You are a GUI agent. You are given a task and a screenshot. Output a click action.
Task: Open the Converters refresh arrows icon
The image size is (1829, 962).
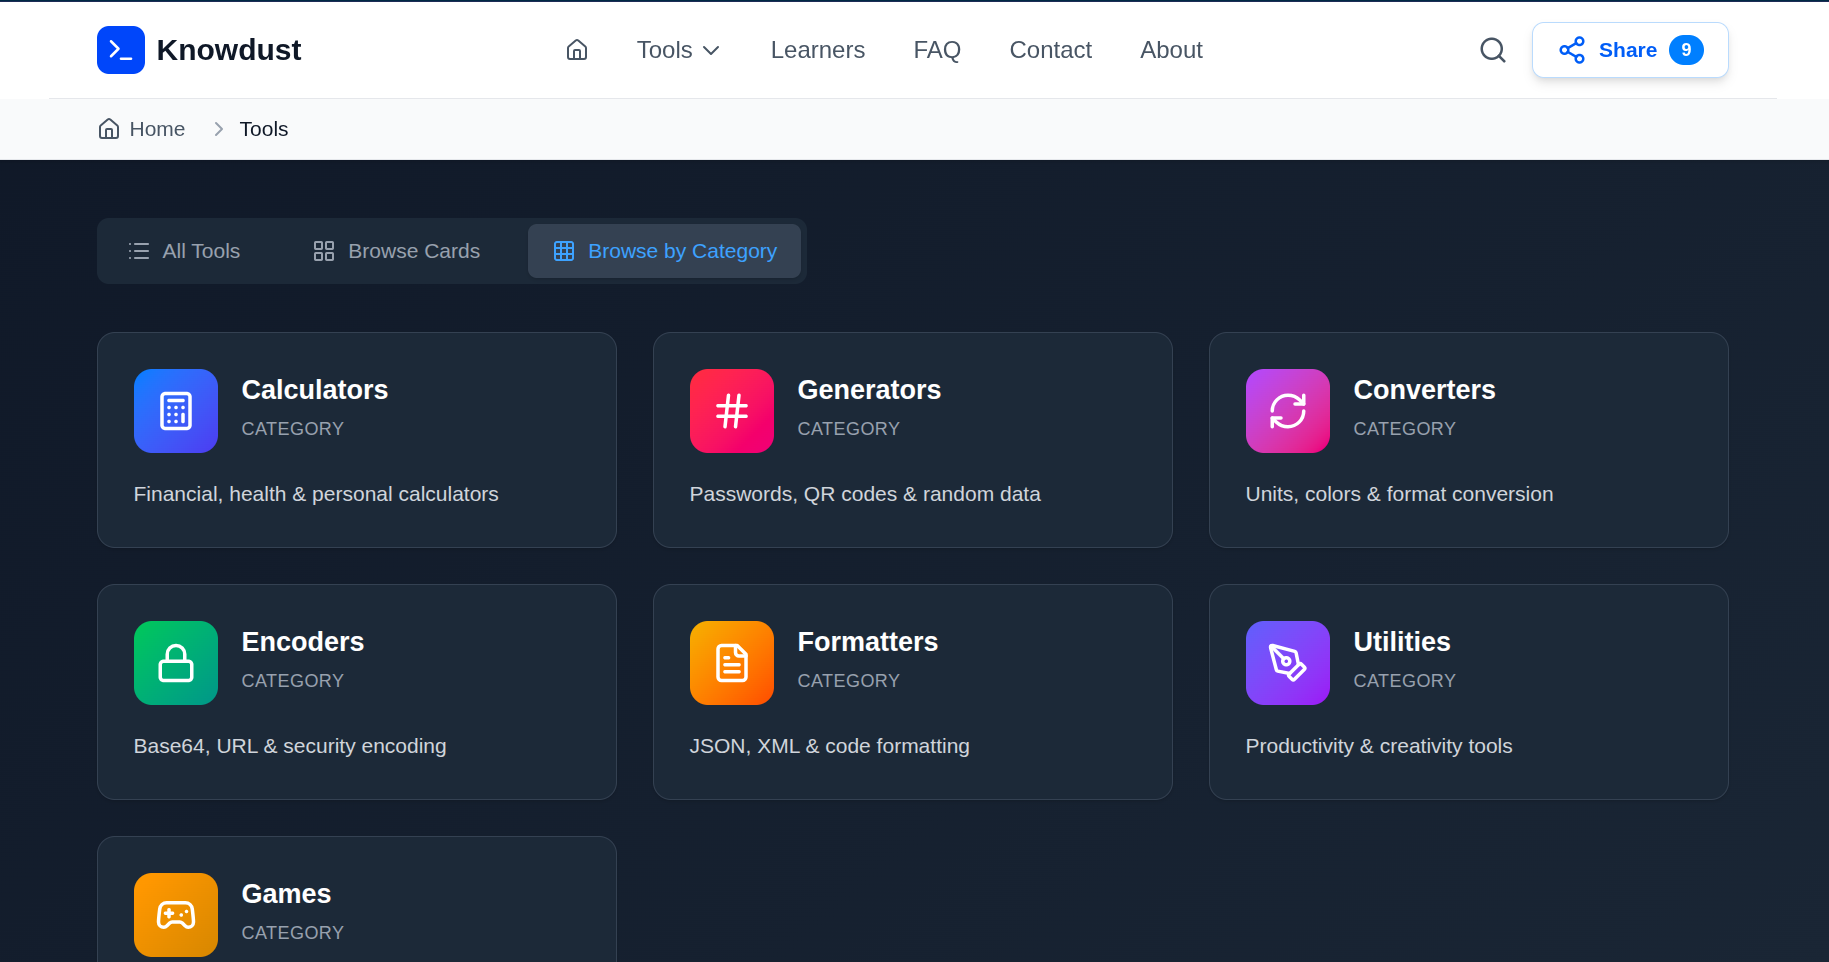[x=1288, y=411]
